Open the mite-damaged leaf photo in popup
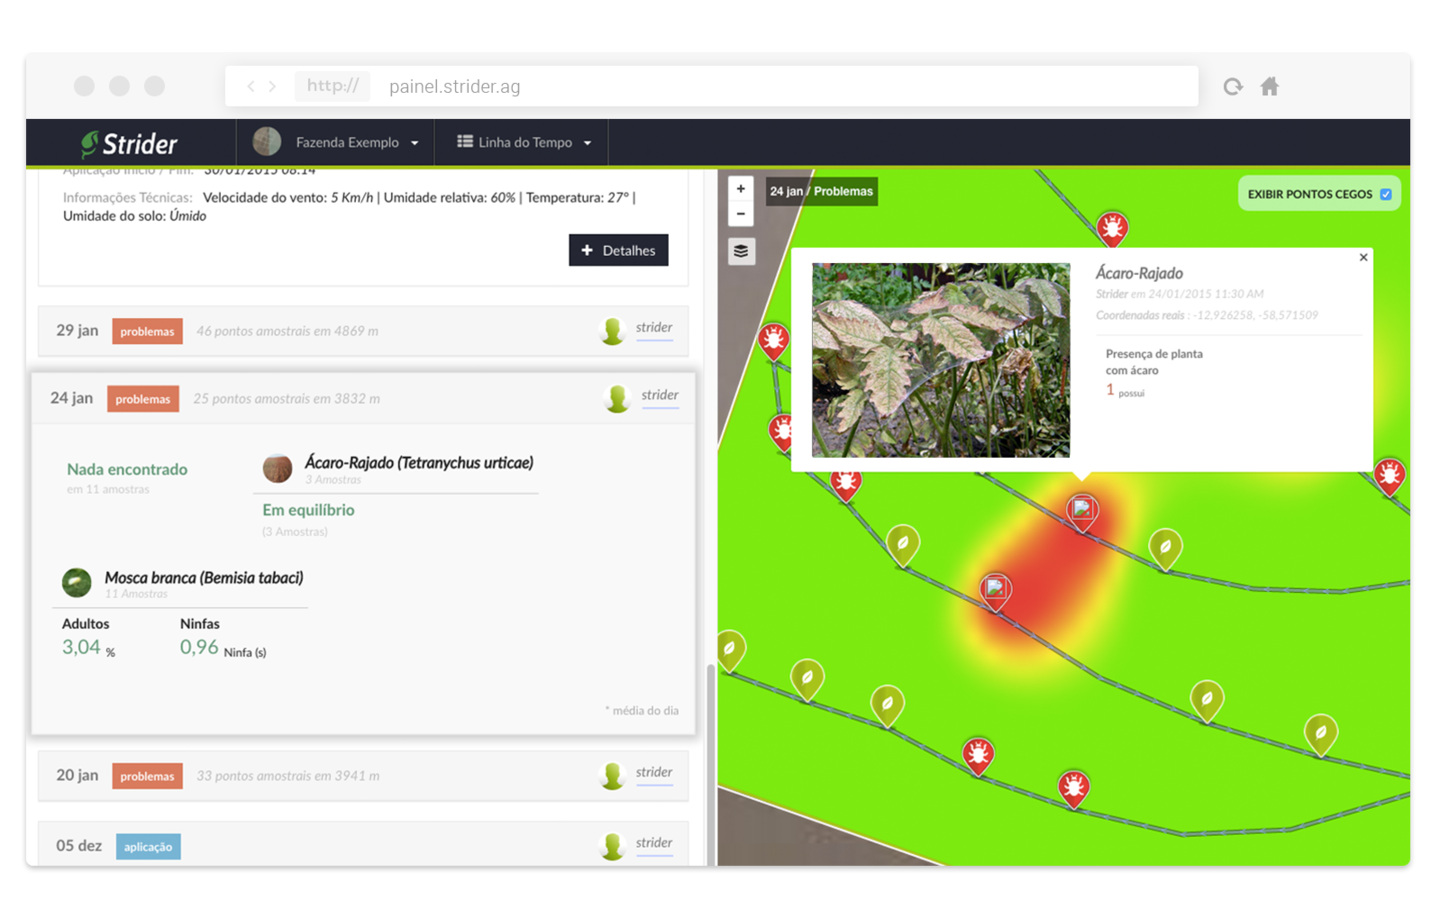Image resolution: width=1431 pixels, height=900 pixels. click(940, 360)
